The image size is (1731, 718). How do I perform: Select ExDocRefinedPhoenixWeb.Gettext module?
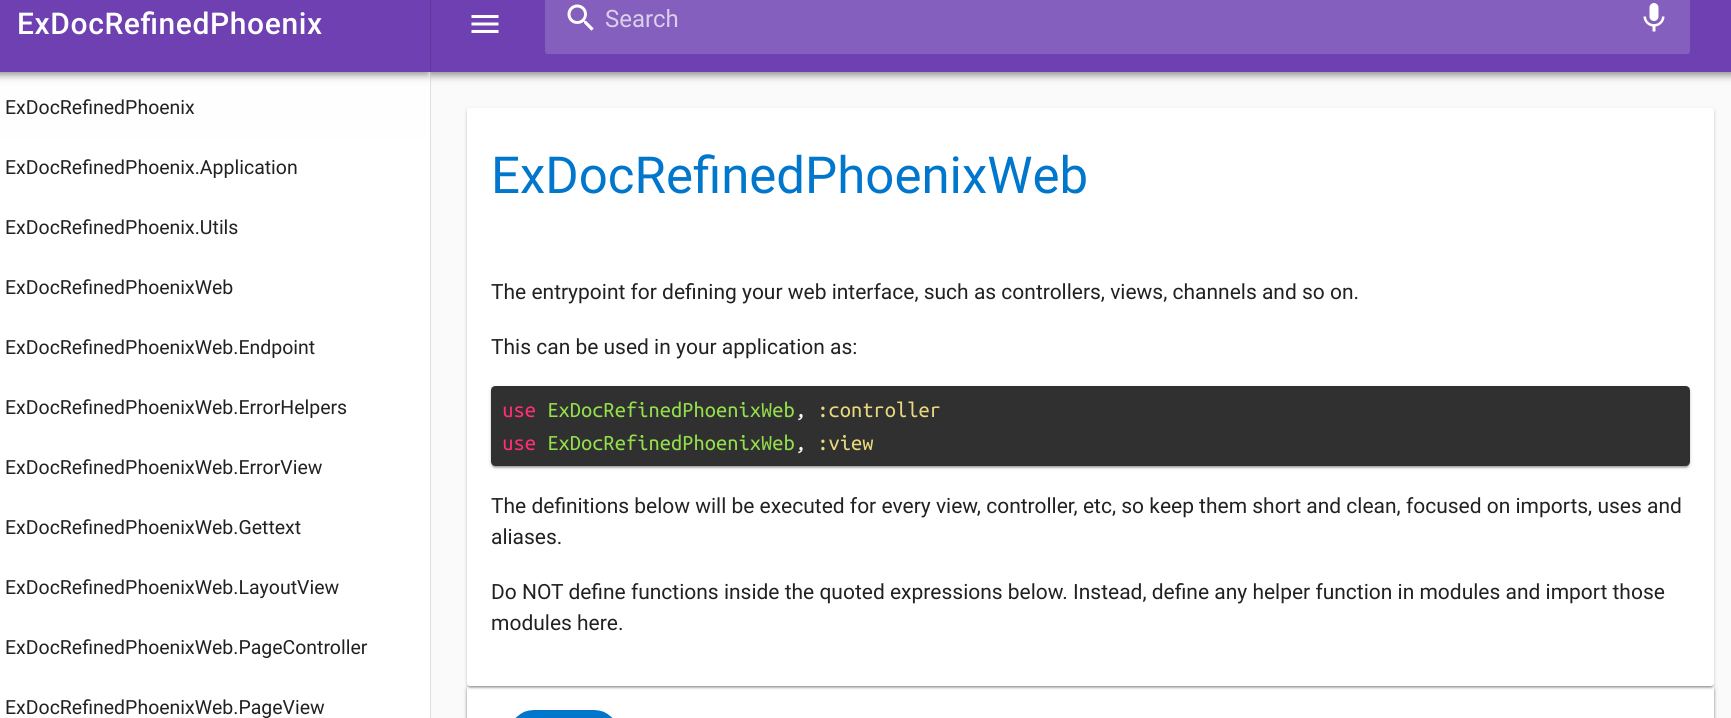point(153,527)
